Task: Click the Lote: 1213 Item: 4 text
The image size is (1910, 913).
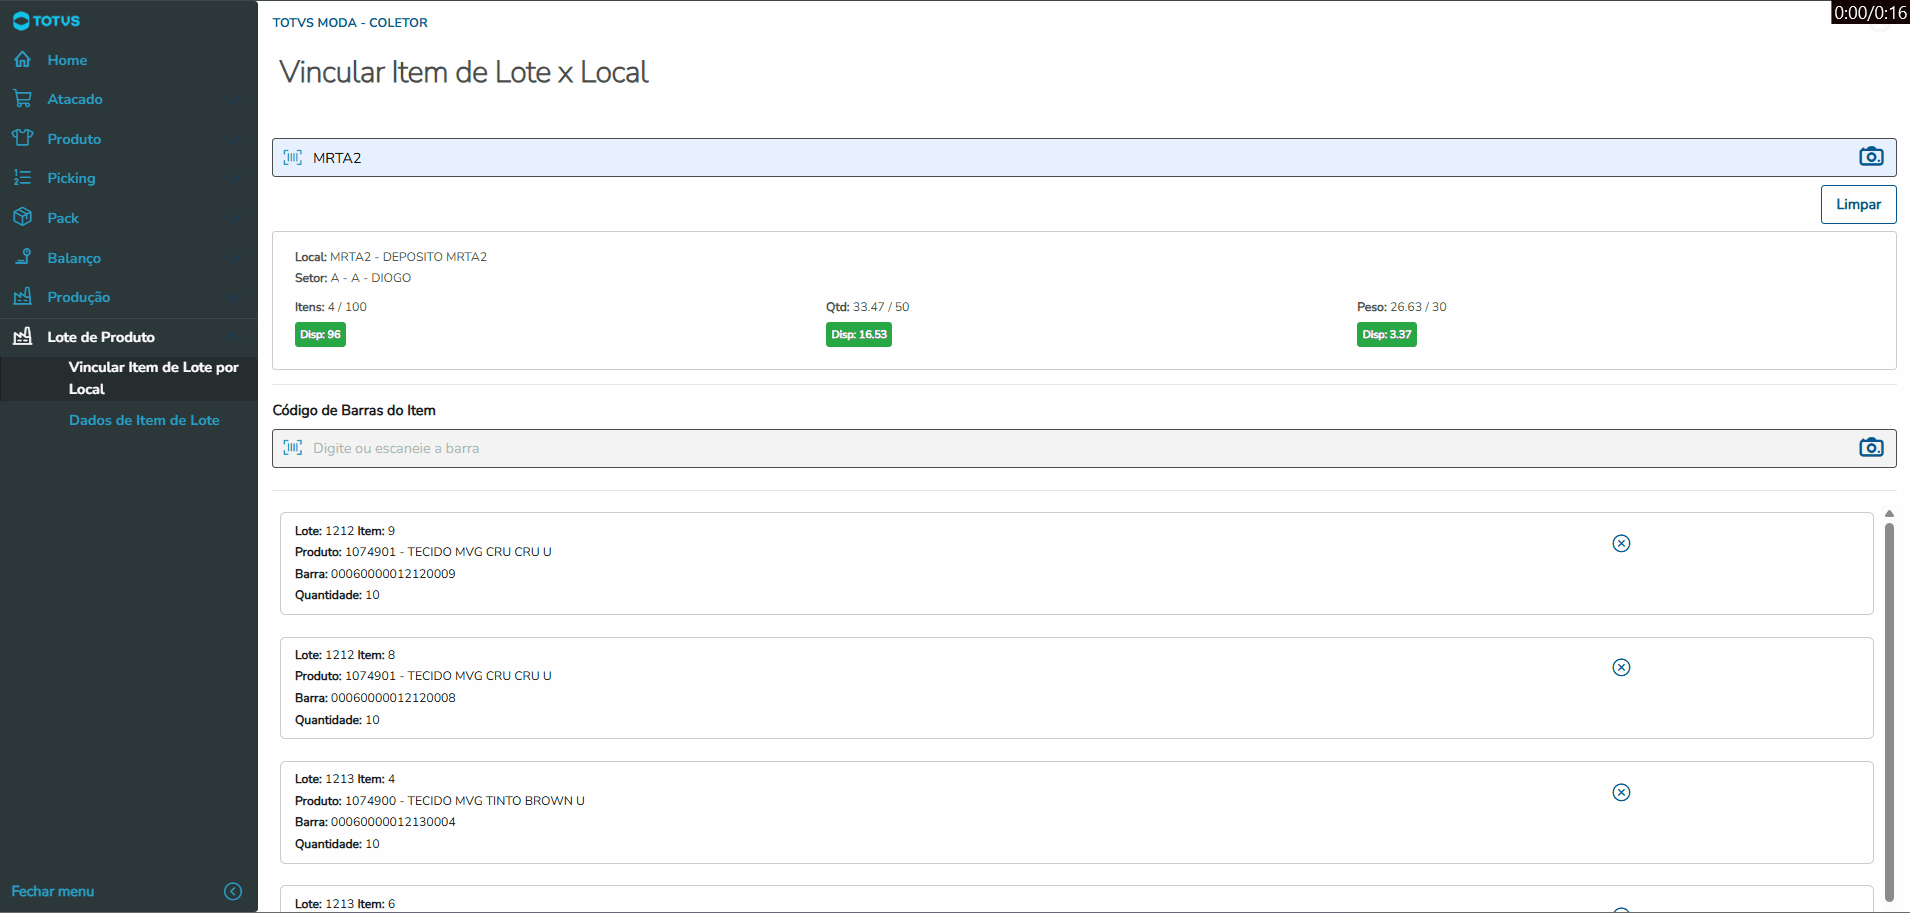Action: [x=345, y=779]
